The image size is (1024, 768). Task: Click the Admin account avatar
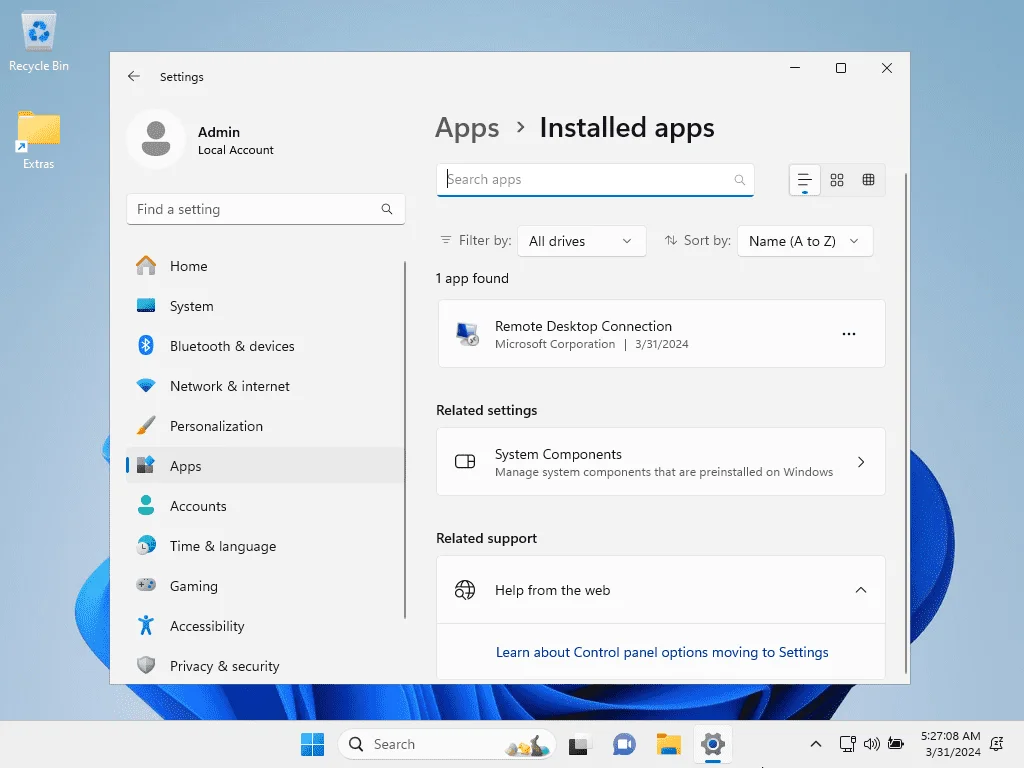pyautogui.click(x=156, y=139)
